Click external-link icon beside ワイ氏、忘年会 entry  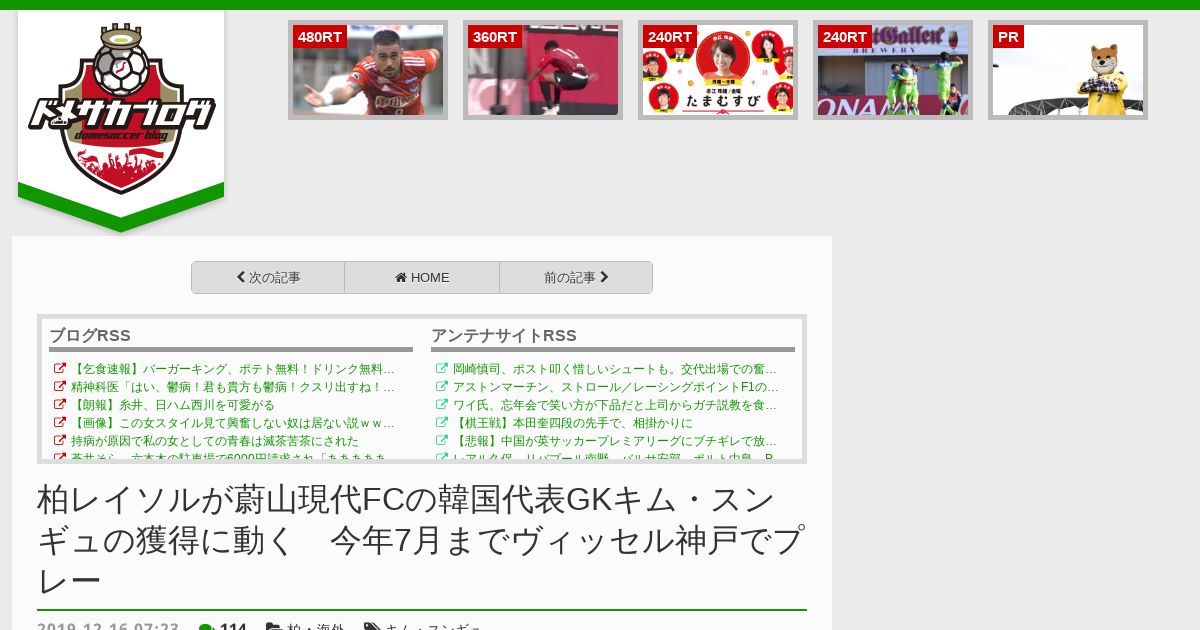click(442, 405)
